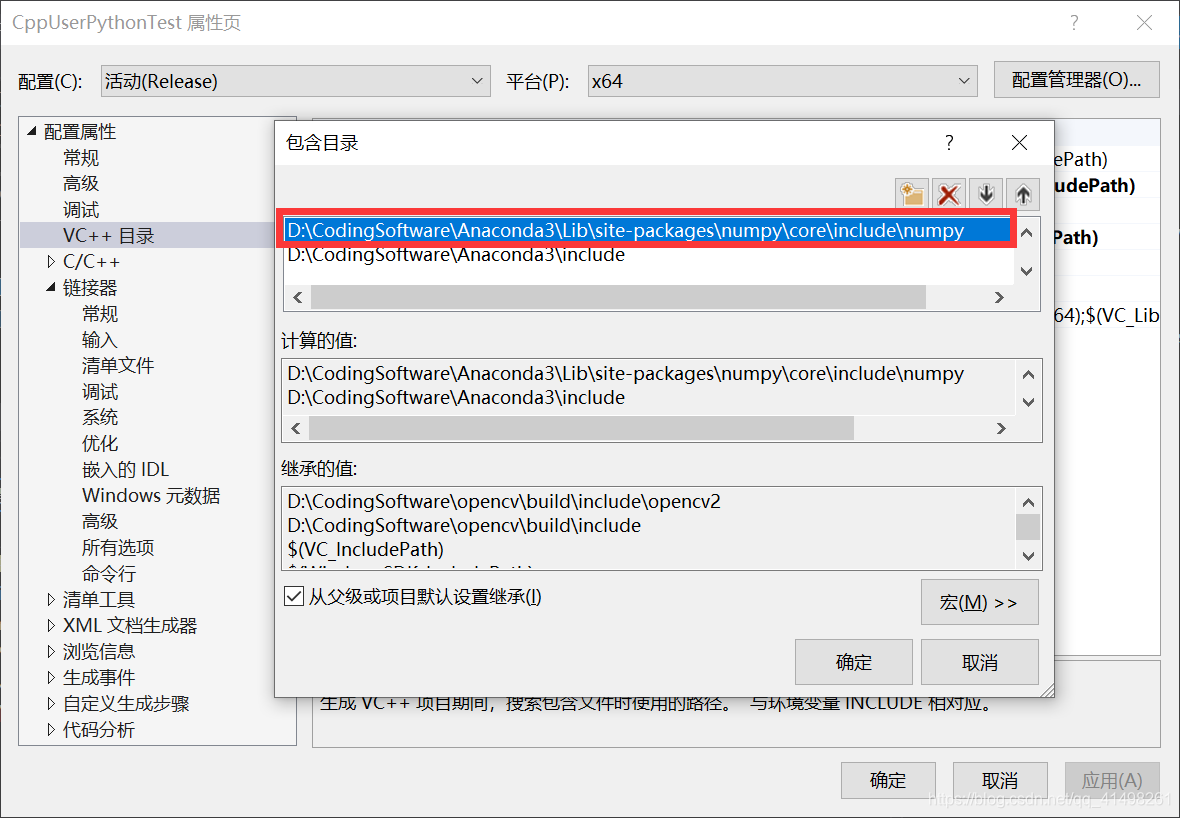Add a new include directory line
The height and width of the screenshot is (818, 1180).
coord(912,194)
